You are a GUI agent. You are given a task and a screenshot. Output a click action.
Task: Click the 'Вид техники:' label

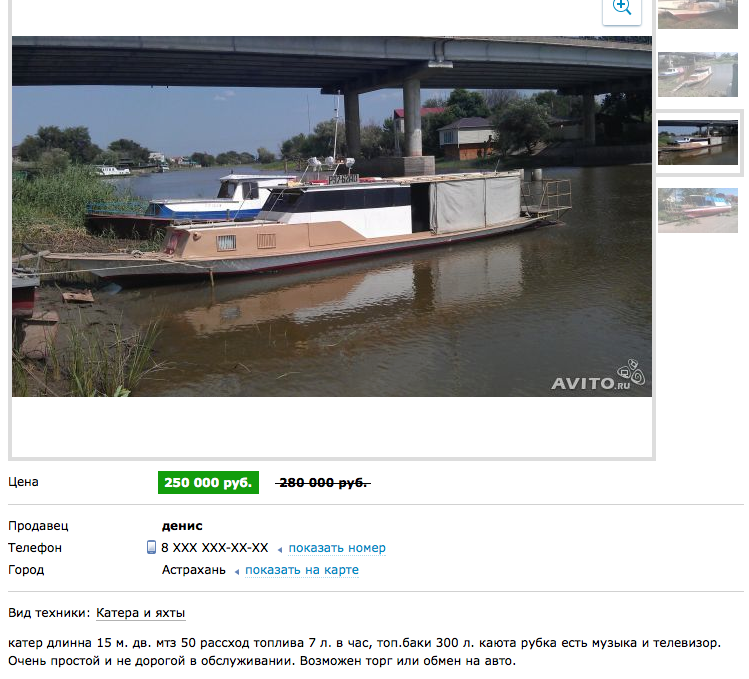pos(49,613)
